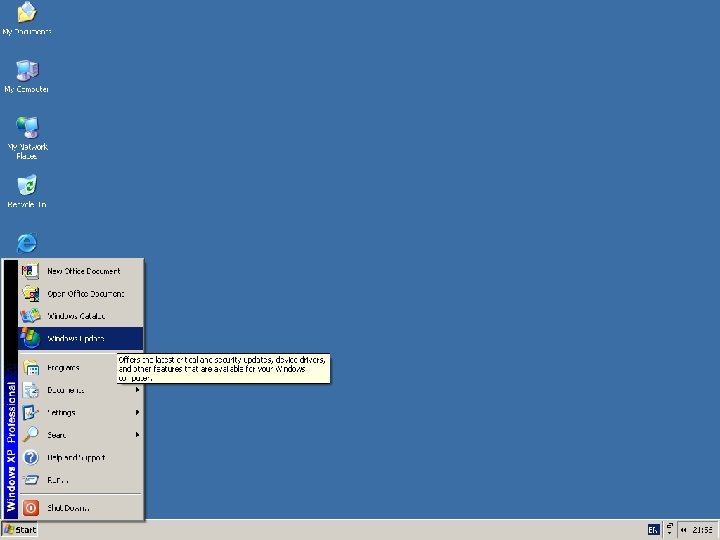Screen dimensions: 720x540
Task: Click the taskbar clock
Action: coord(703,530)
